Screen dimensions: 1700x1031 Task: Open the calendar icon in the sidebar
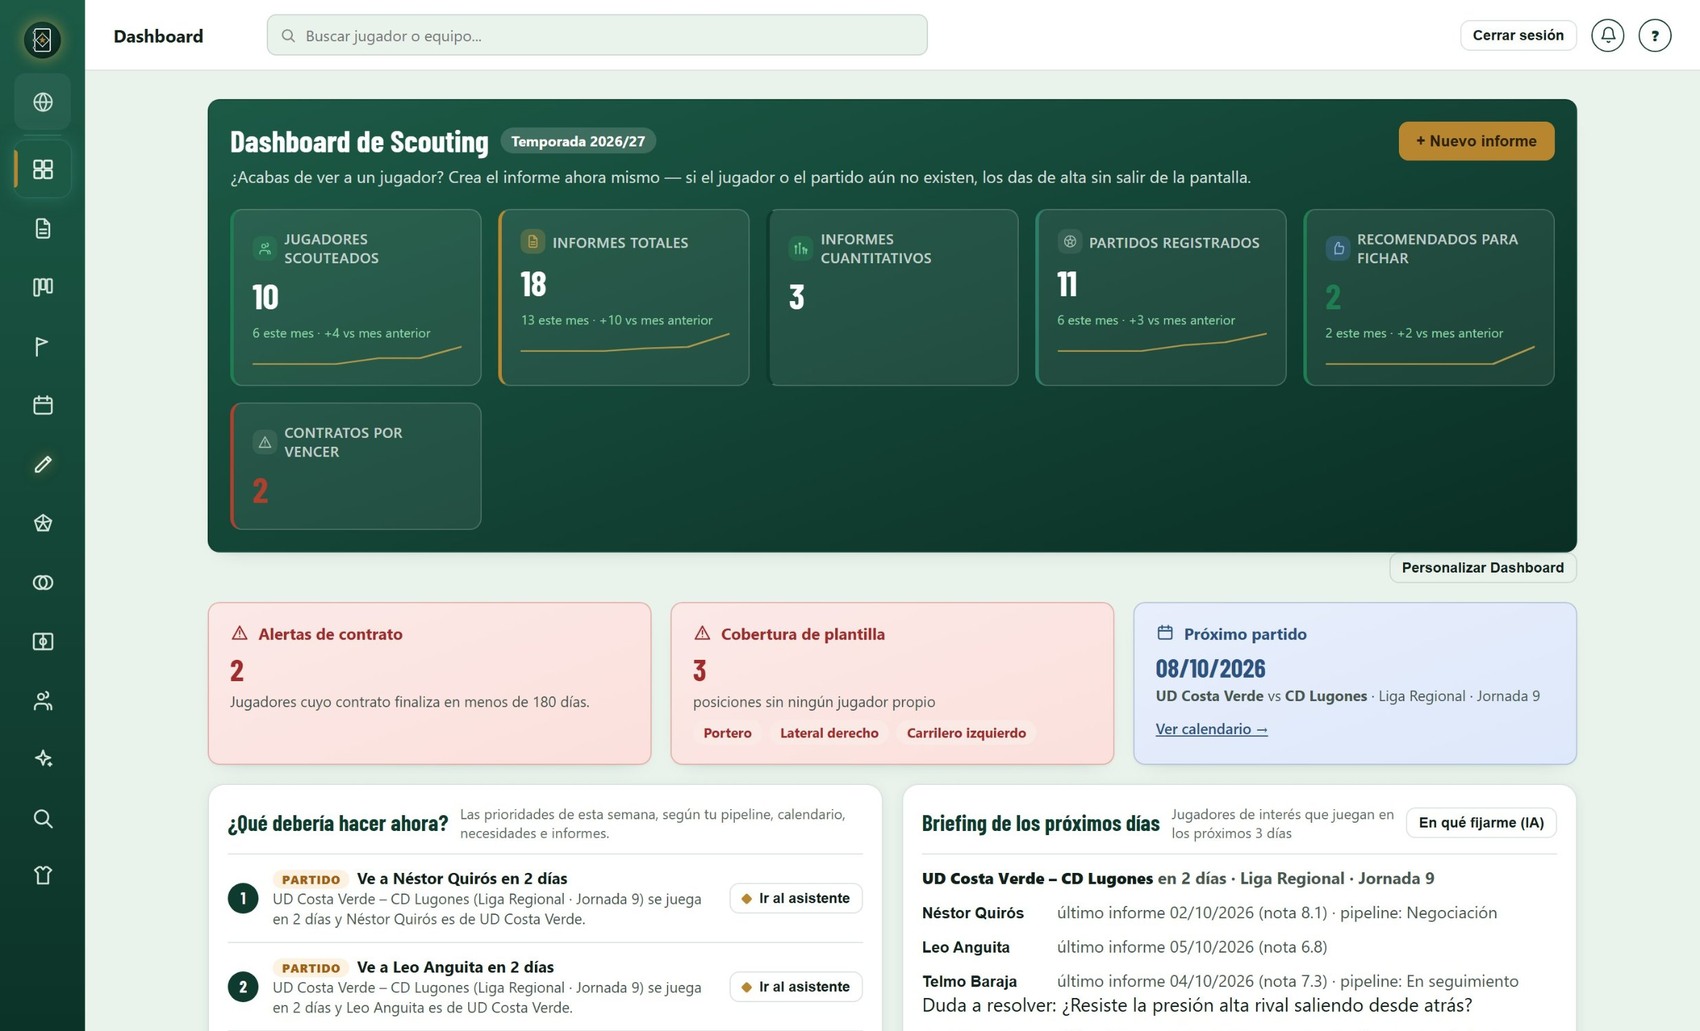tap(42, 405)
